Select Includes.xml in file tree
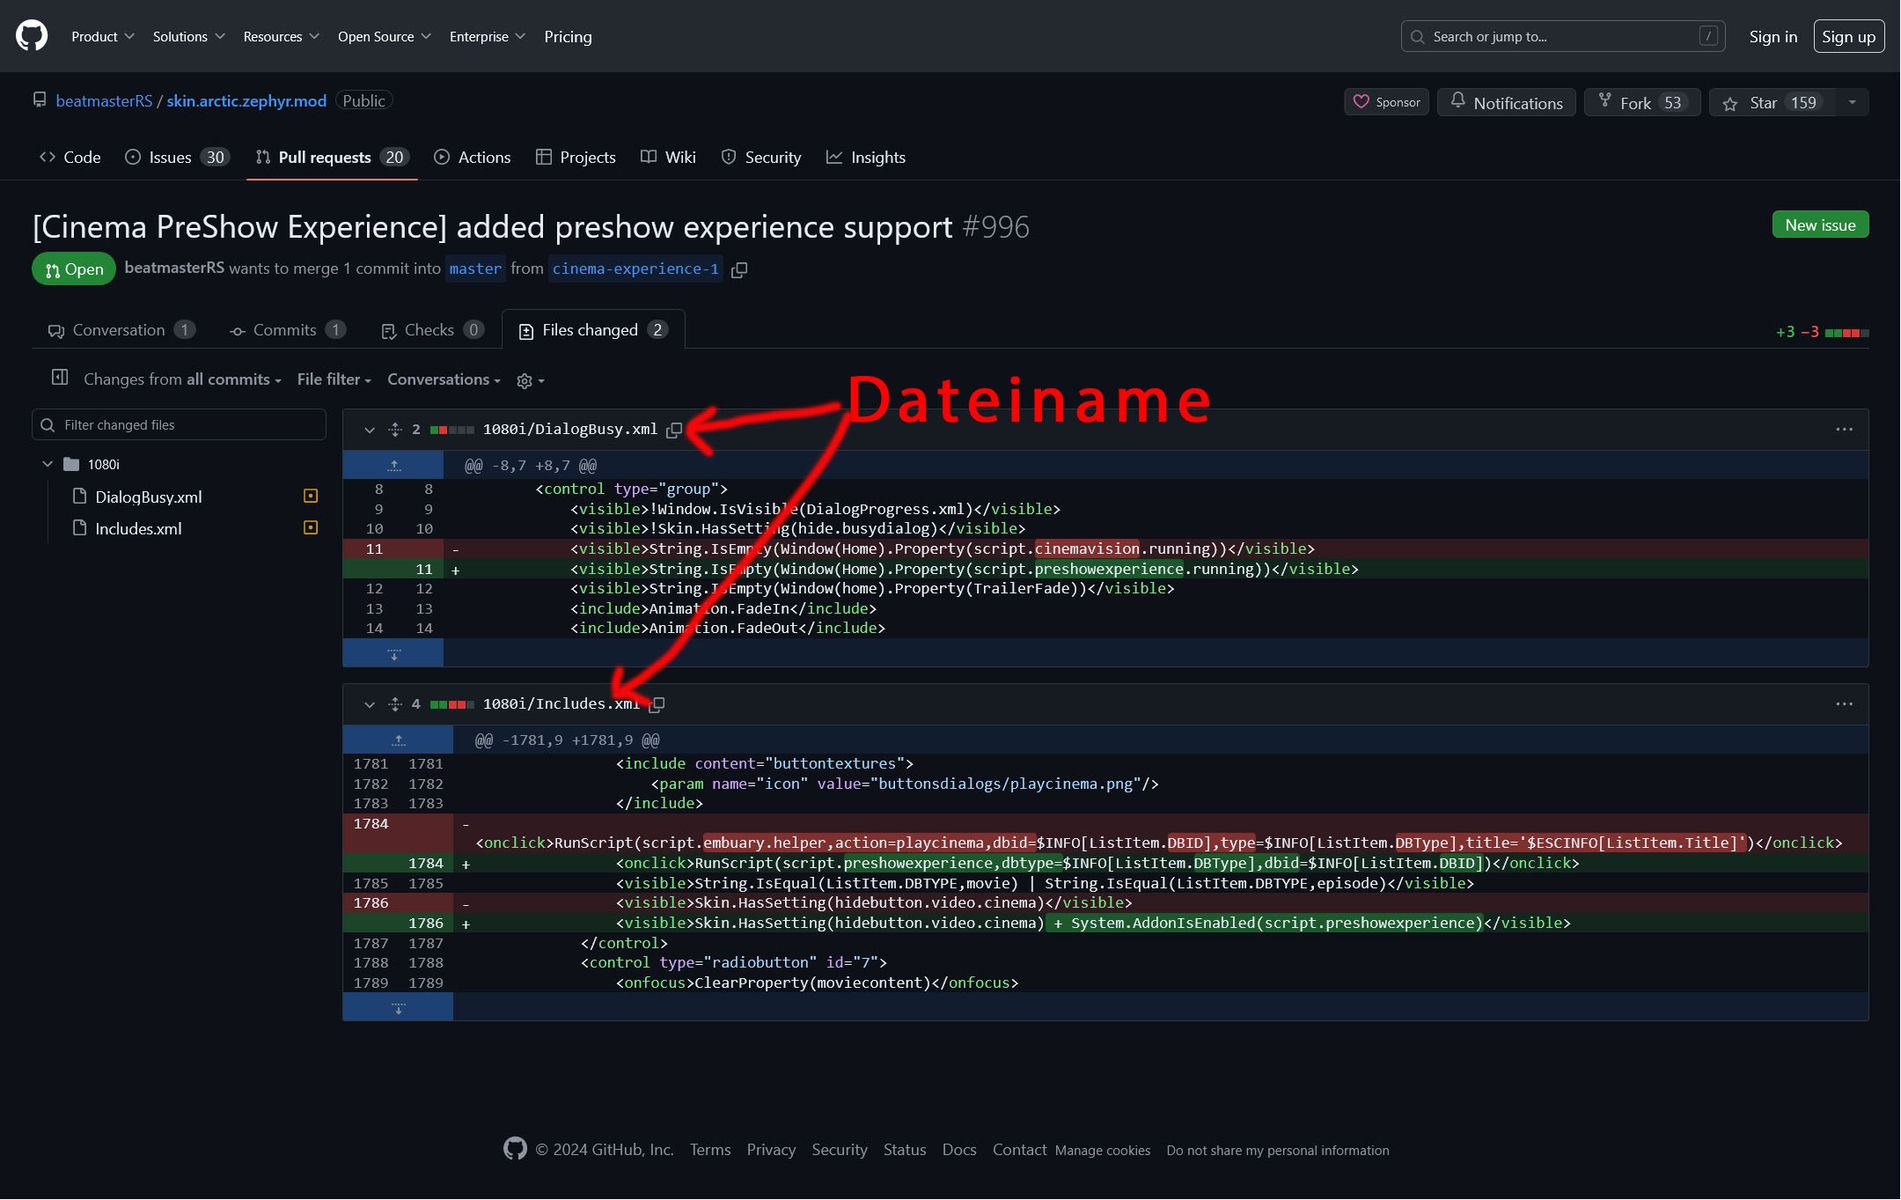This screenshot has height=1200, width=1901. pyautogui.click(x=138, y=529)
